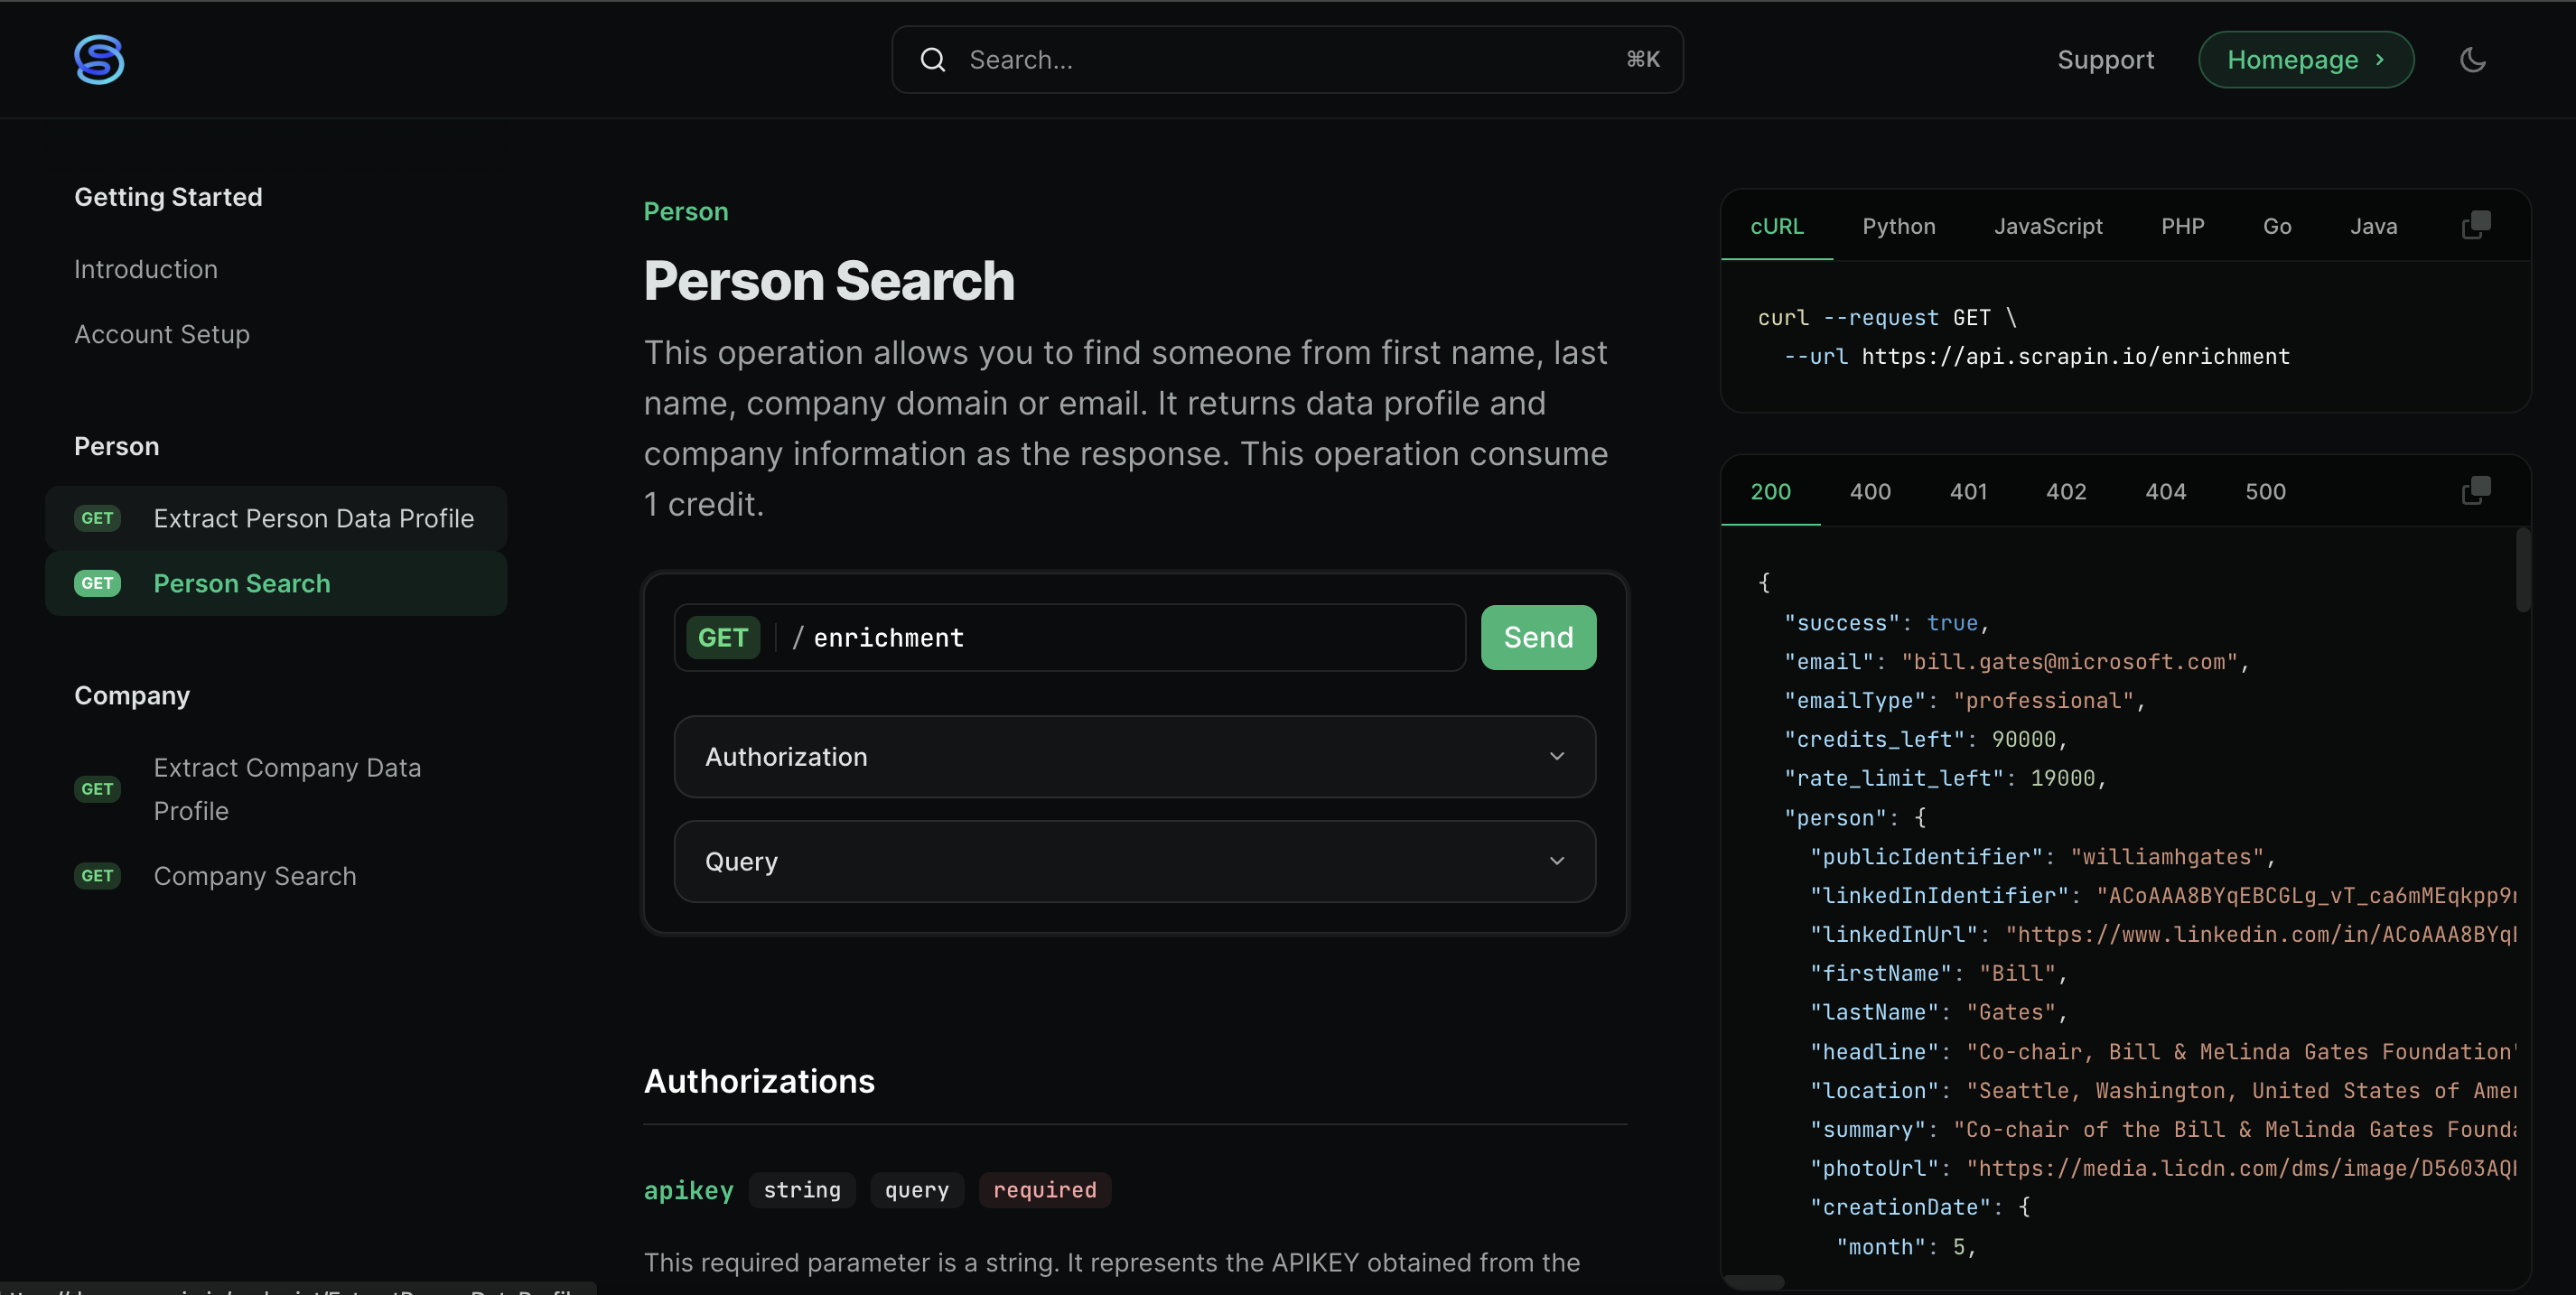
Task: Click GET badge beside Extract Company Data Profile
Action: point(97,789)
